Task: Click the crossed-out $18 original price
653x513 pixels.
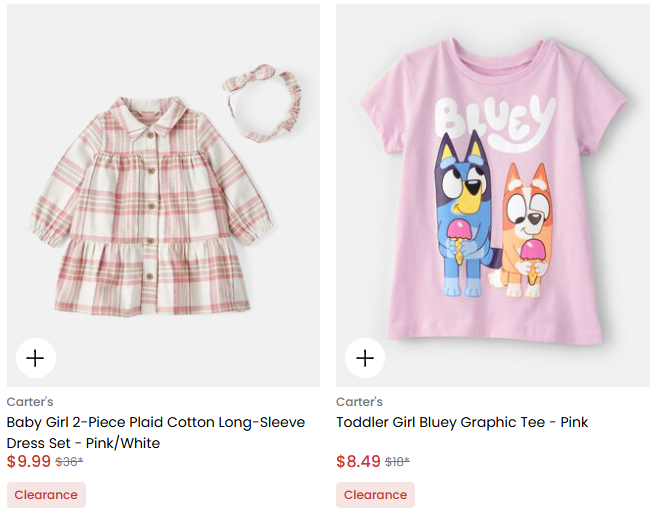Action: click(x=397, y=462)
